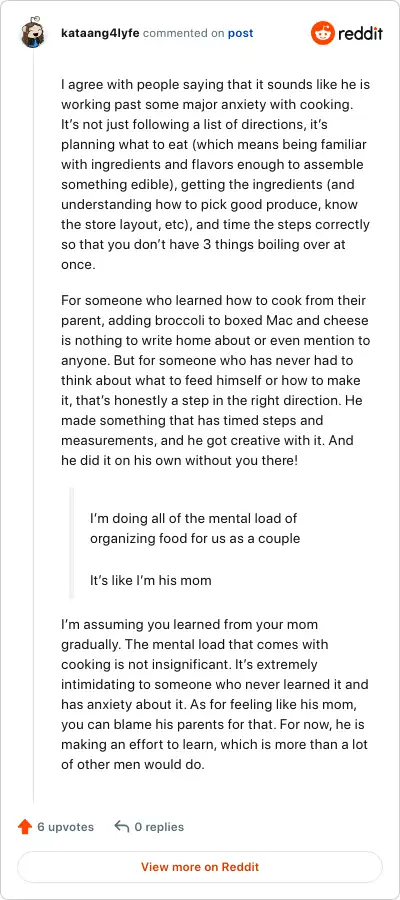Click the closing line "of other men would do."

(133, 765)
